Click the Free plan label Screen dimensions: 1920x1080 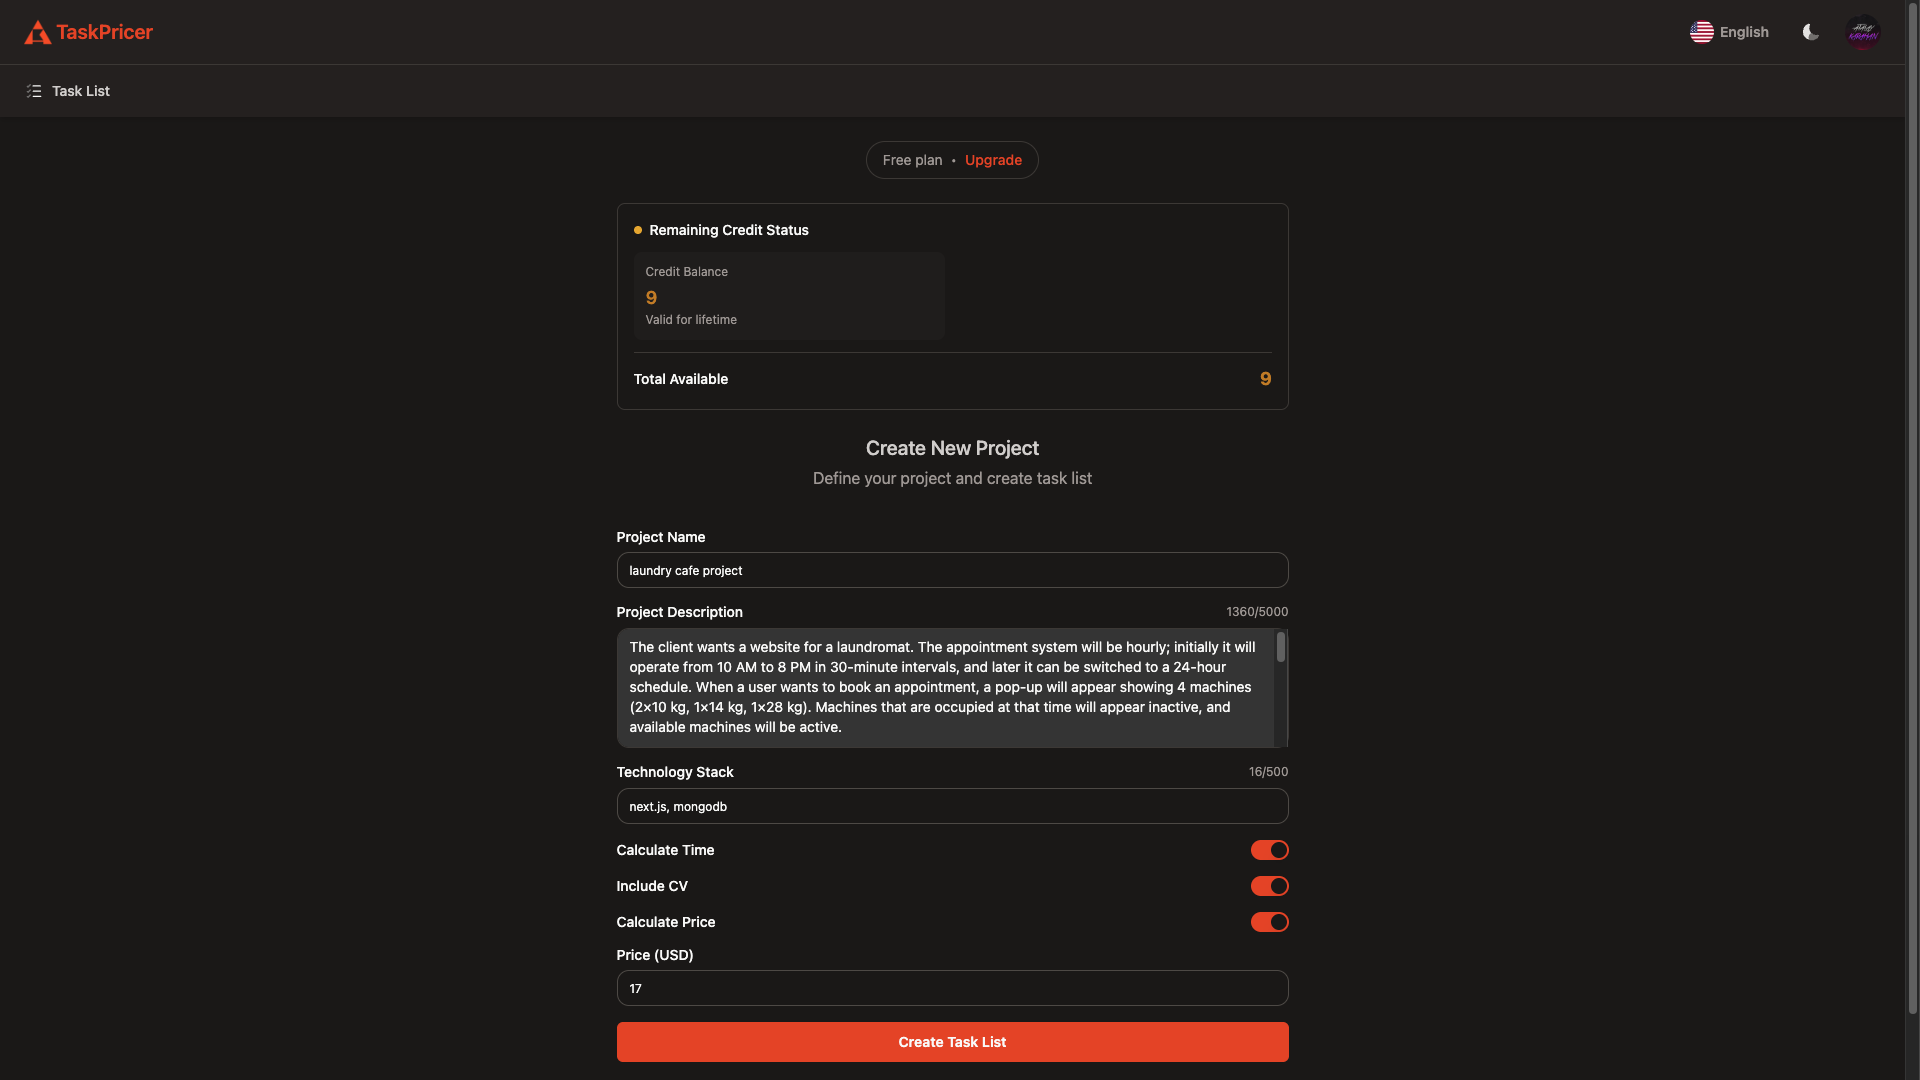[912, 160]
